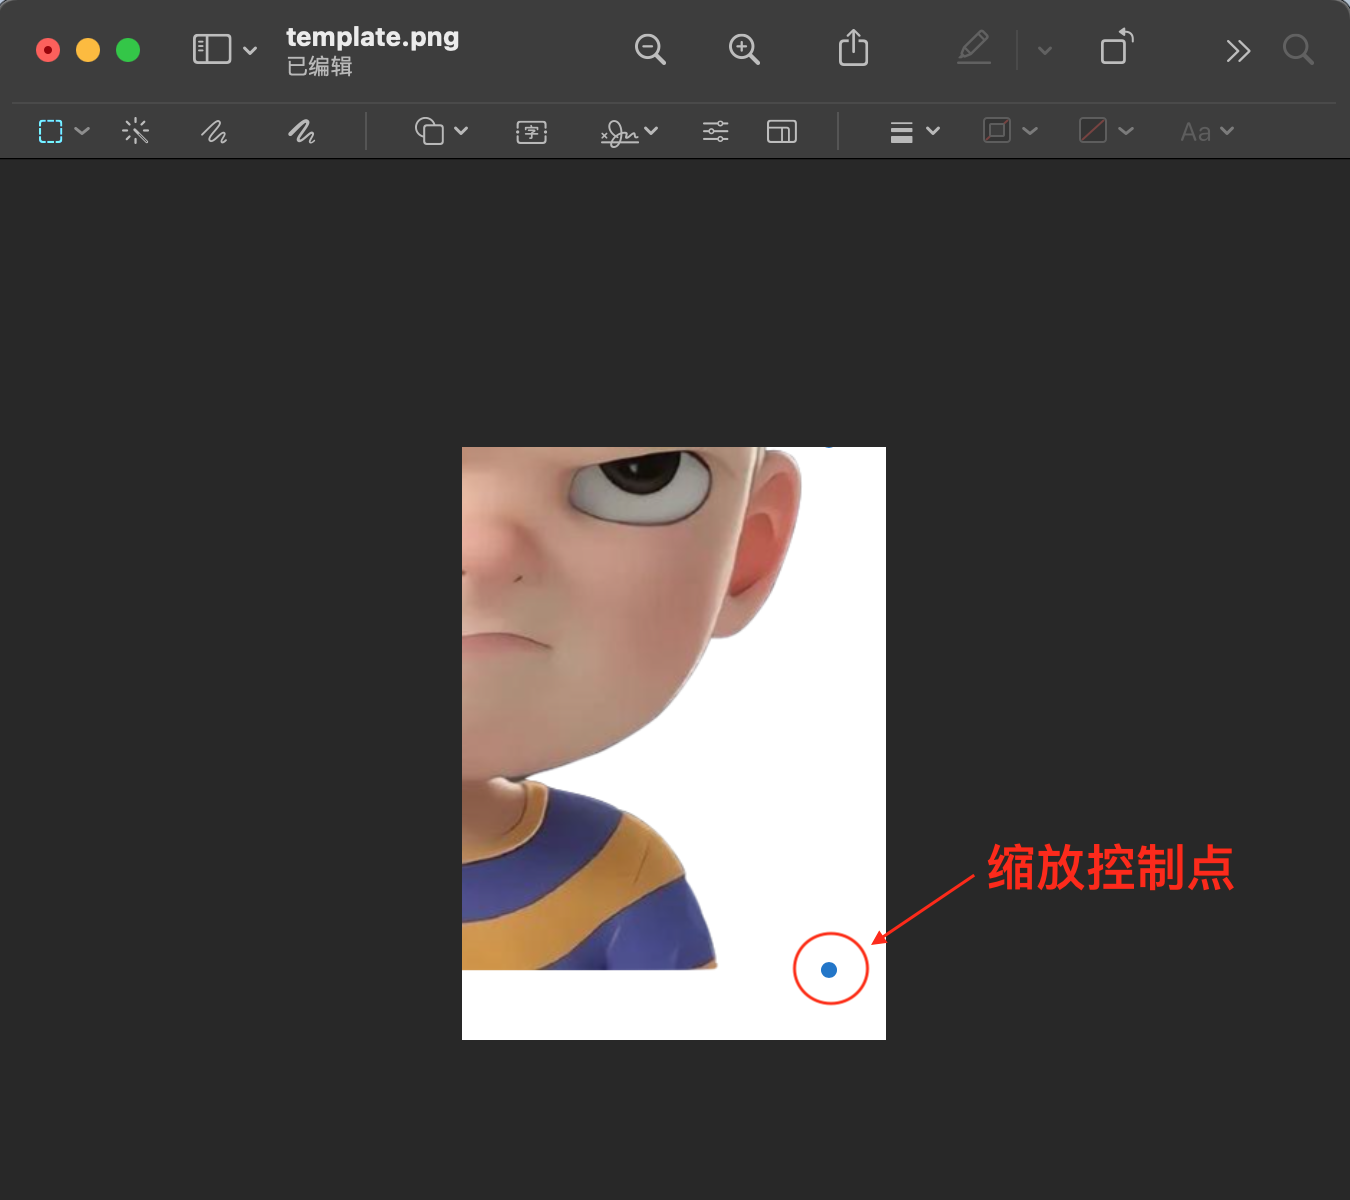Expand the Border Color dropdown chevron
The width and height of the screenshot is (1350, 1200).
tap(1030, 131)
